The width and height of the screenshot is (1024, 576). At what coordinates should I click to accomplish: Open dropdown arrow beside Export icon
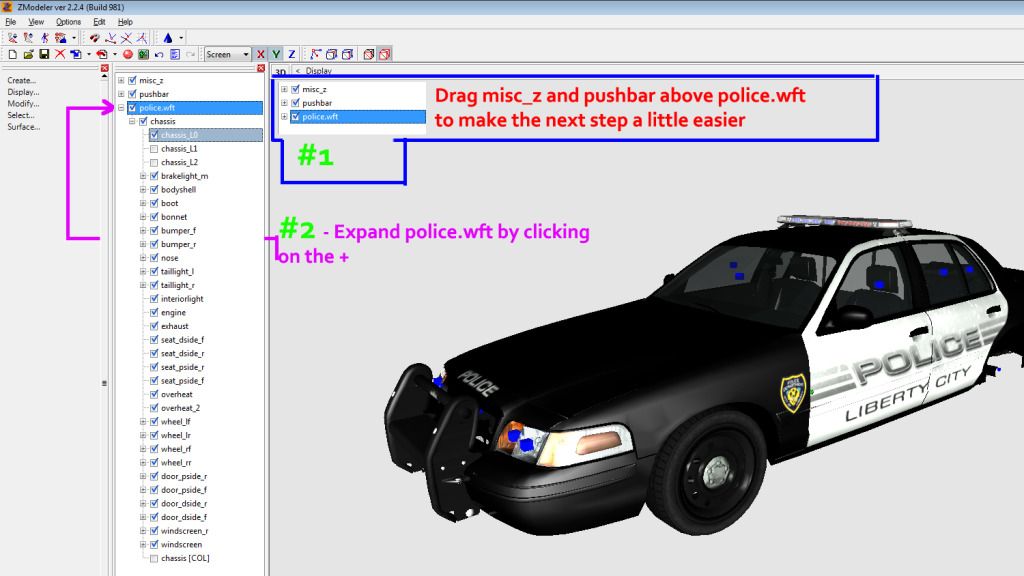pyautogui.click(x=115, y=54)
